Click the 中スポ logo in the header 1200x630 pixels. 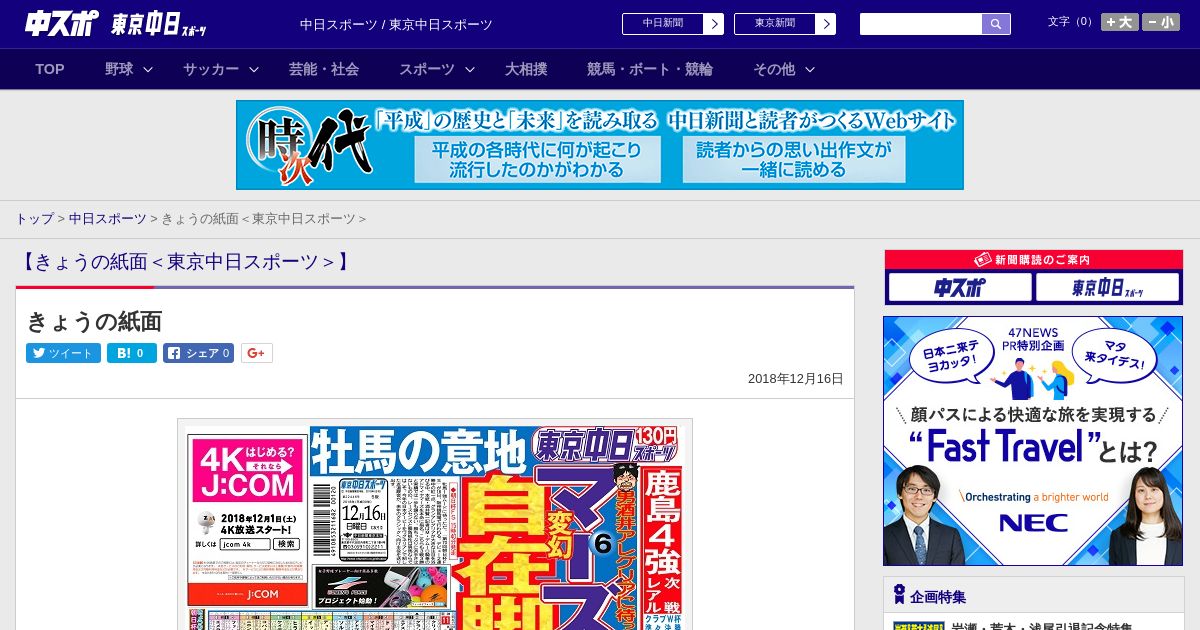61,23
